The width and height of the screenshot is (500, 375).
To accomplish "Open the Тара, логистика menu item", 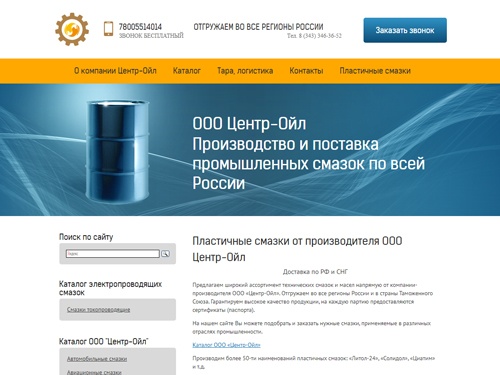I will [x=245, y=71].
